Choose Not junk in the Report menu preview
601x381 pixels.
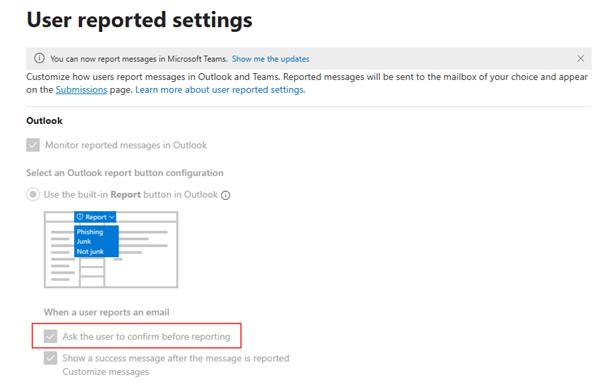pos(90,251)
